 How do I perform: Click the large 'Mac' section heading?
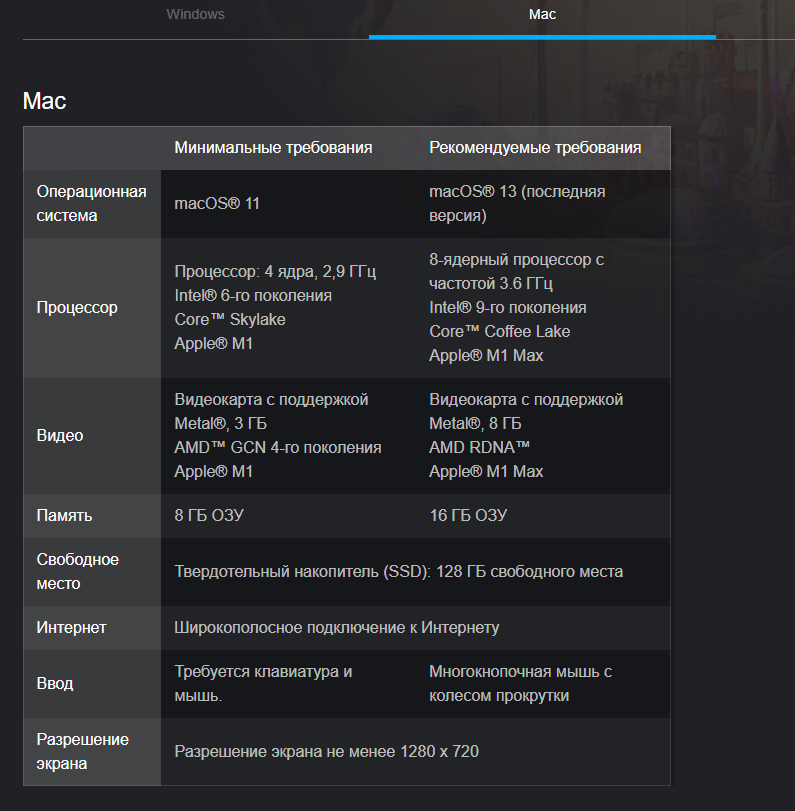44,101
